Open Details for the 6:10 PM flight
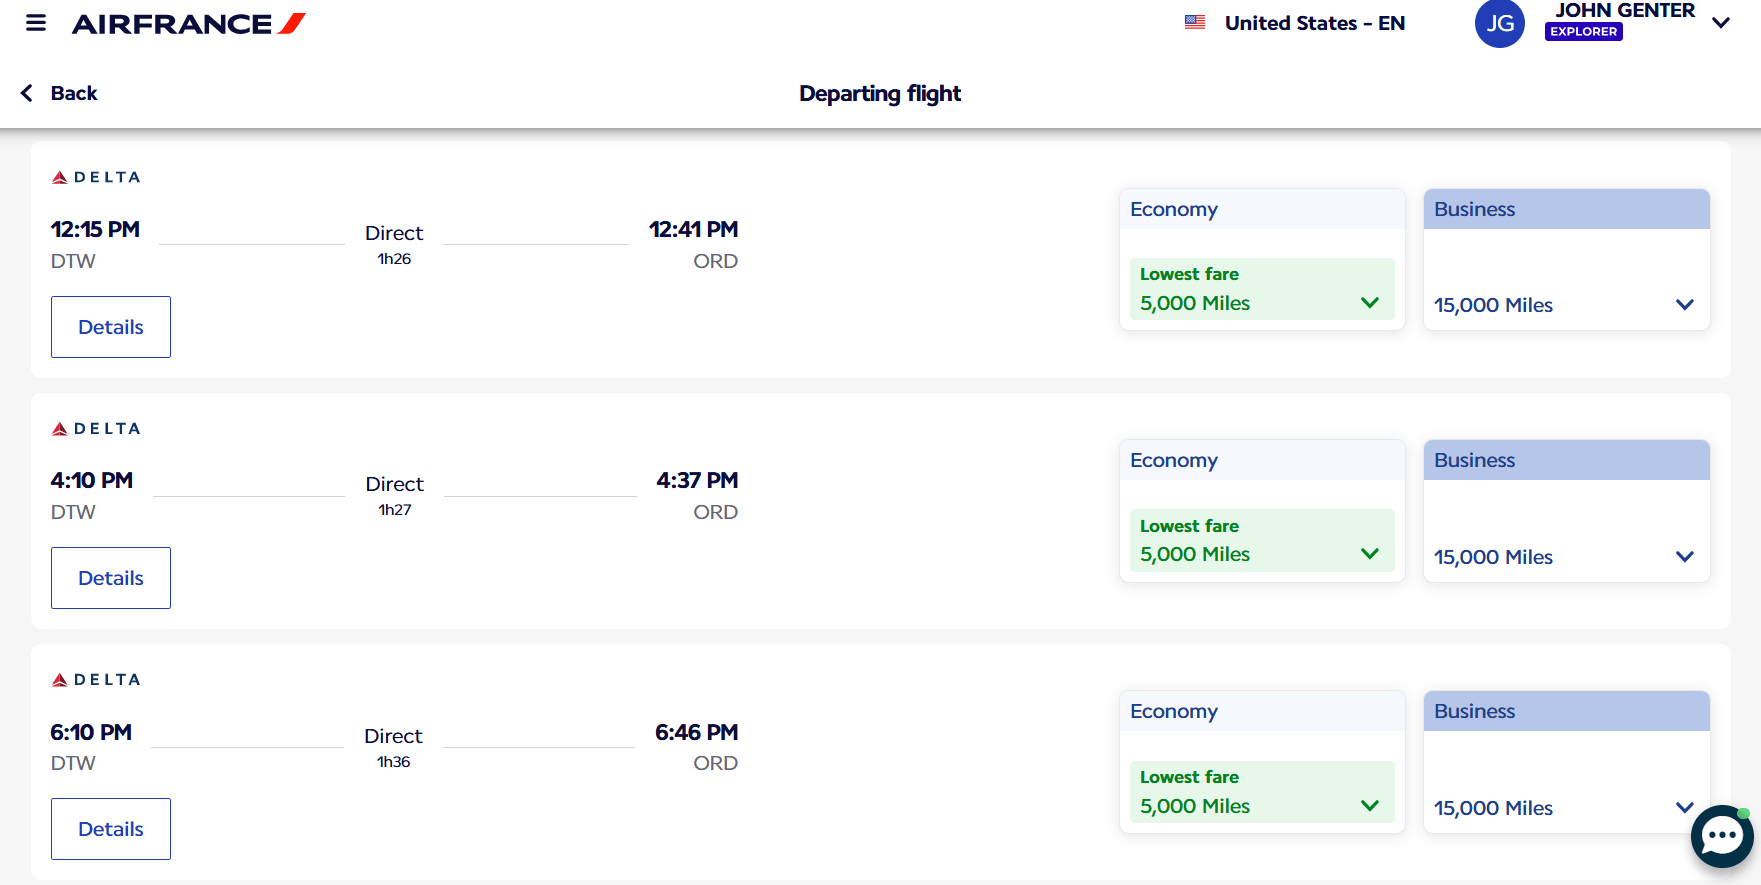The width and height of the screenshot is (1761, 885). 111,829
